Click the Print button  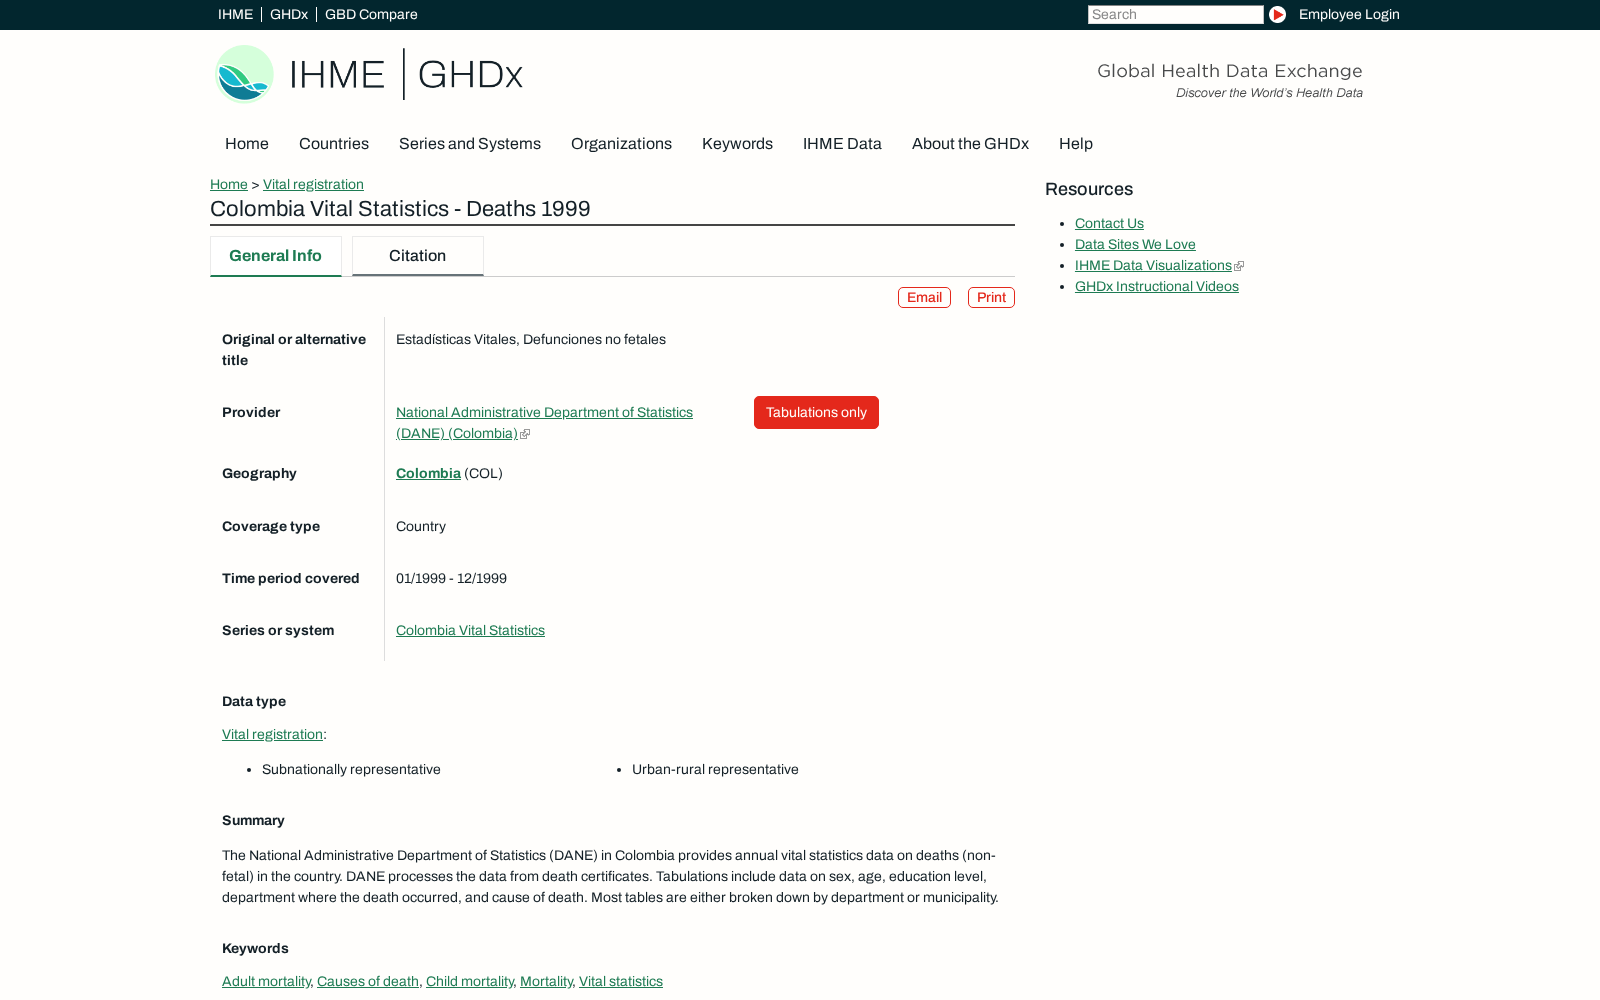click(x=991, y=298)
